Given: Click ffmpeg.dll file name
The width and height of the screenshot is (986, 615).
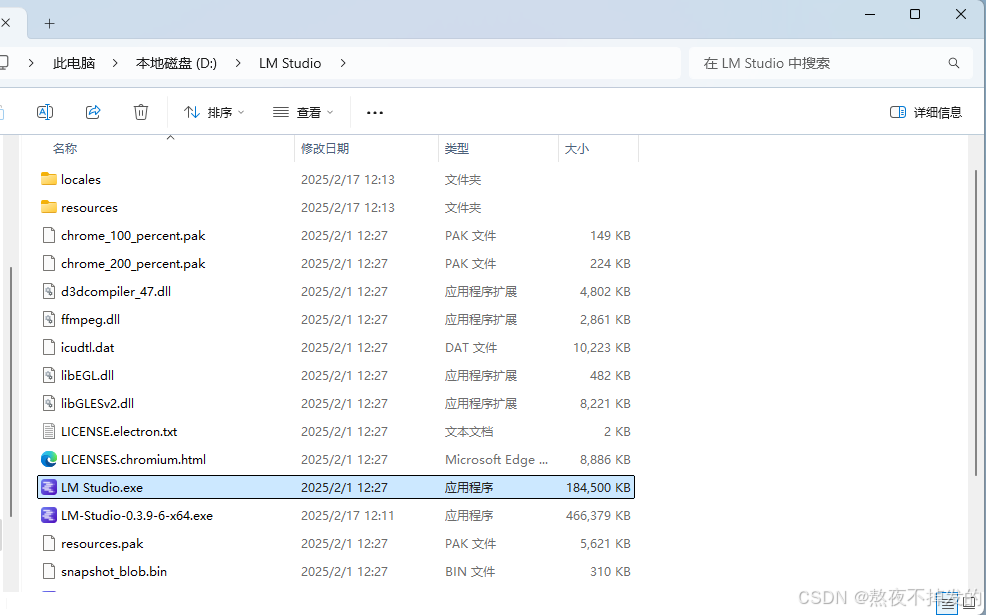Looking at the screenshot, I should (x=90, y=319).
